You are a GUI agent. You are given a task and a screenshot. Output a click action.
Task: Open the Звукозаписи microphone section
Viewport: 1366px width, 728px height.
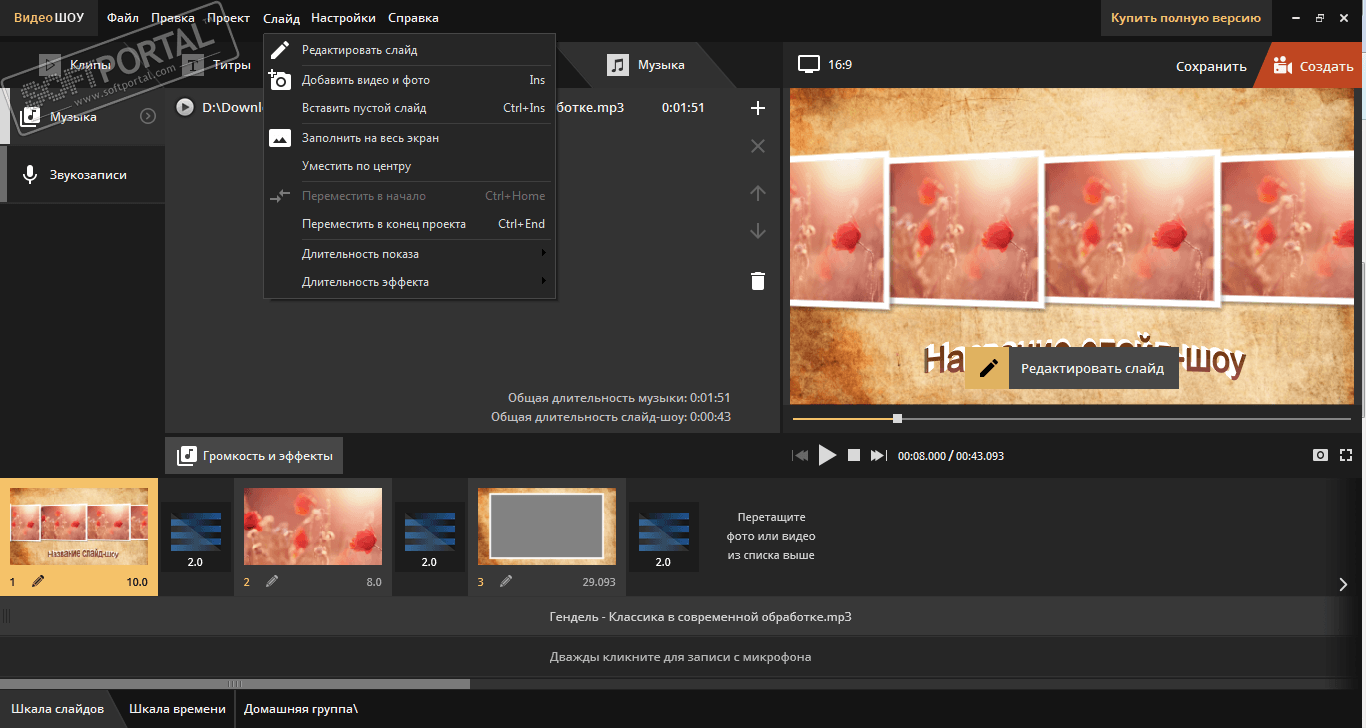(x=82, y=175)
